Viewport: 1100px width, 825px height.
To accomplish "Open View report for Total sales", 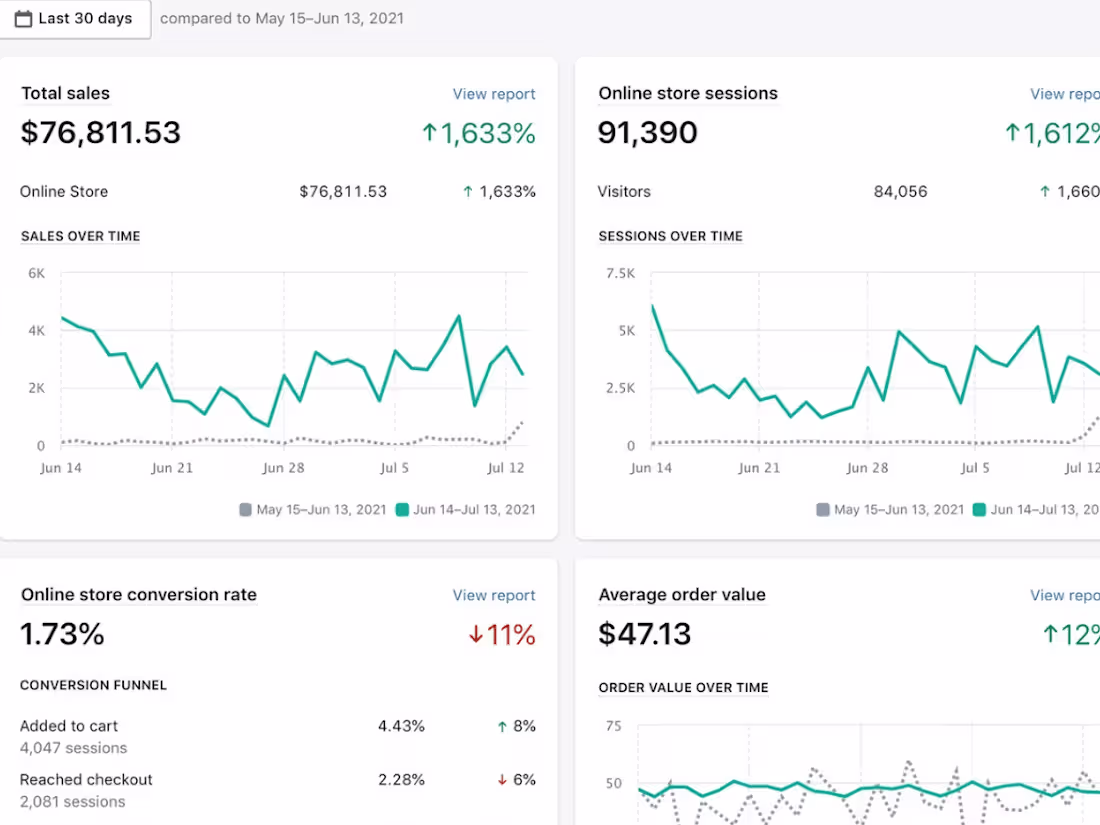I will 494,93.
